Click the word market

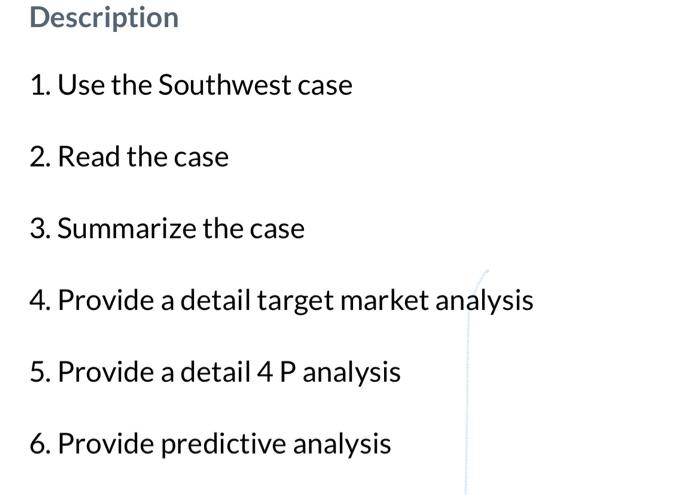click(x=384, y=299)
